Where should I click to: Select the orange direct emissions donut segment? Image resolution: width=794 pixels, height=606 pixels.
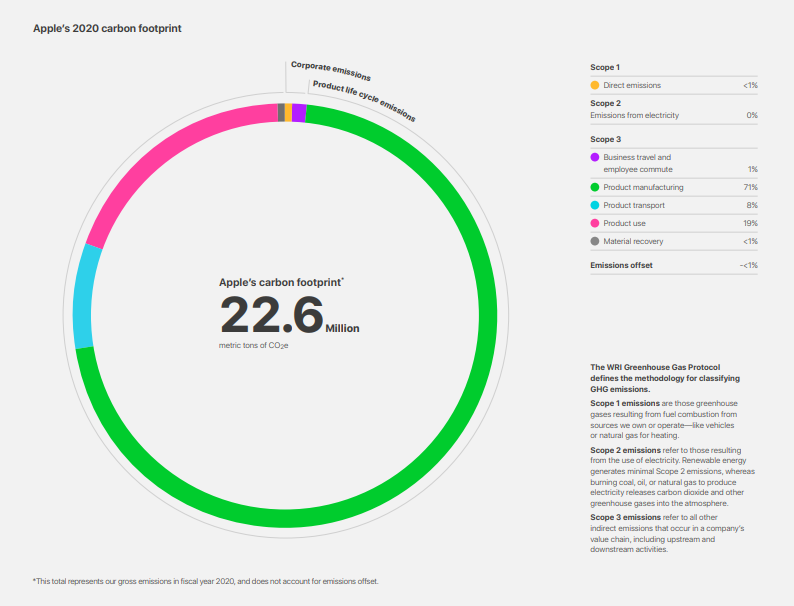pos(288,112)
